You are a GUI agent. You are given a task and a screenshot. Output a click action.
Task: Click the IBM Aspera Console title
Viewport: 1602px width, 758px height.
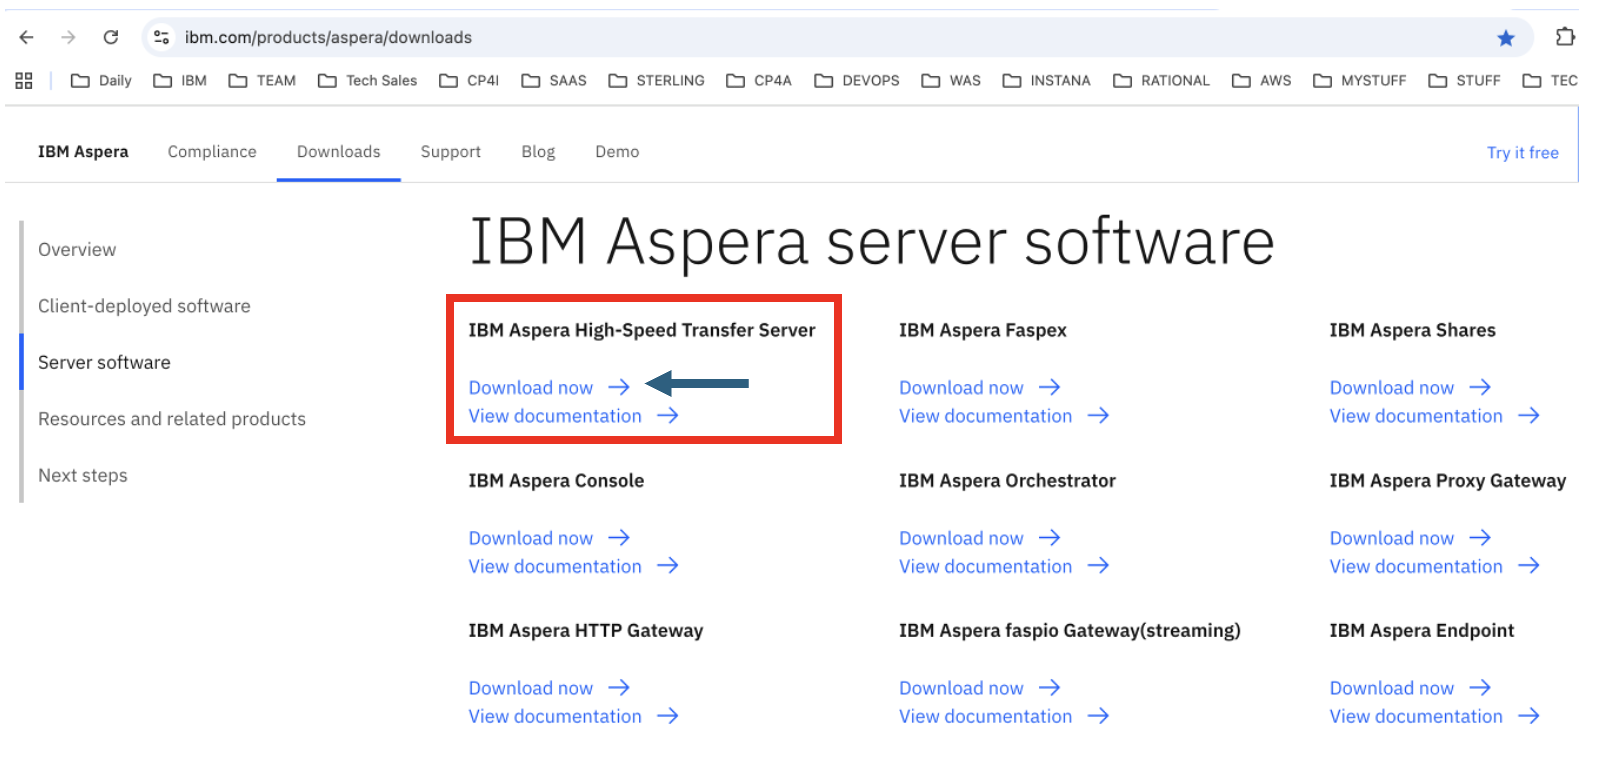[556, 481]
